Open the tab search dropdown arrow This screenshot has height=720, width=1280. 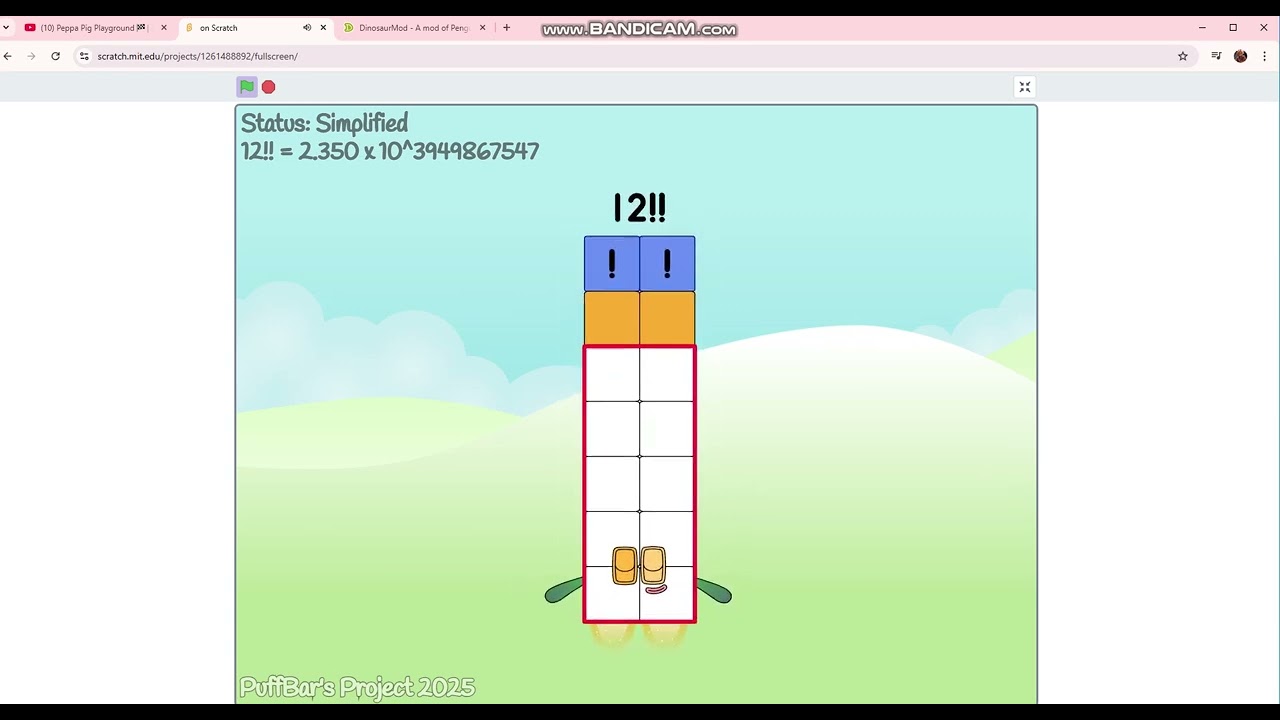6,28
